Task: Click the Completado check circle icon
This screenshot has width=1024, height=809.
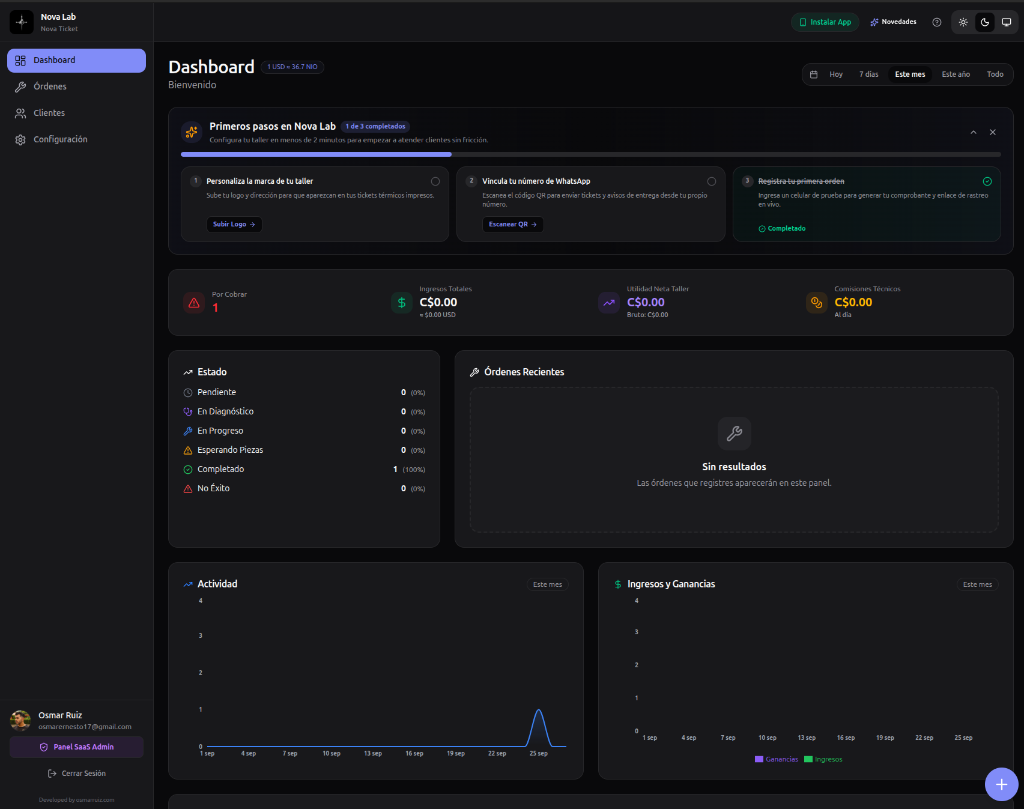Action: point(188,469)
